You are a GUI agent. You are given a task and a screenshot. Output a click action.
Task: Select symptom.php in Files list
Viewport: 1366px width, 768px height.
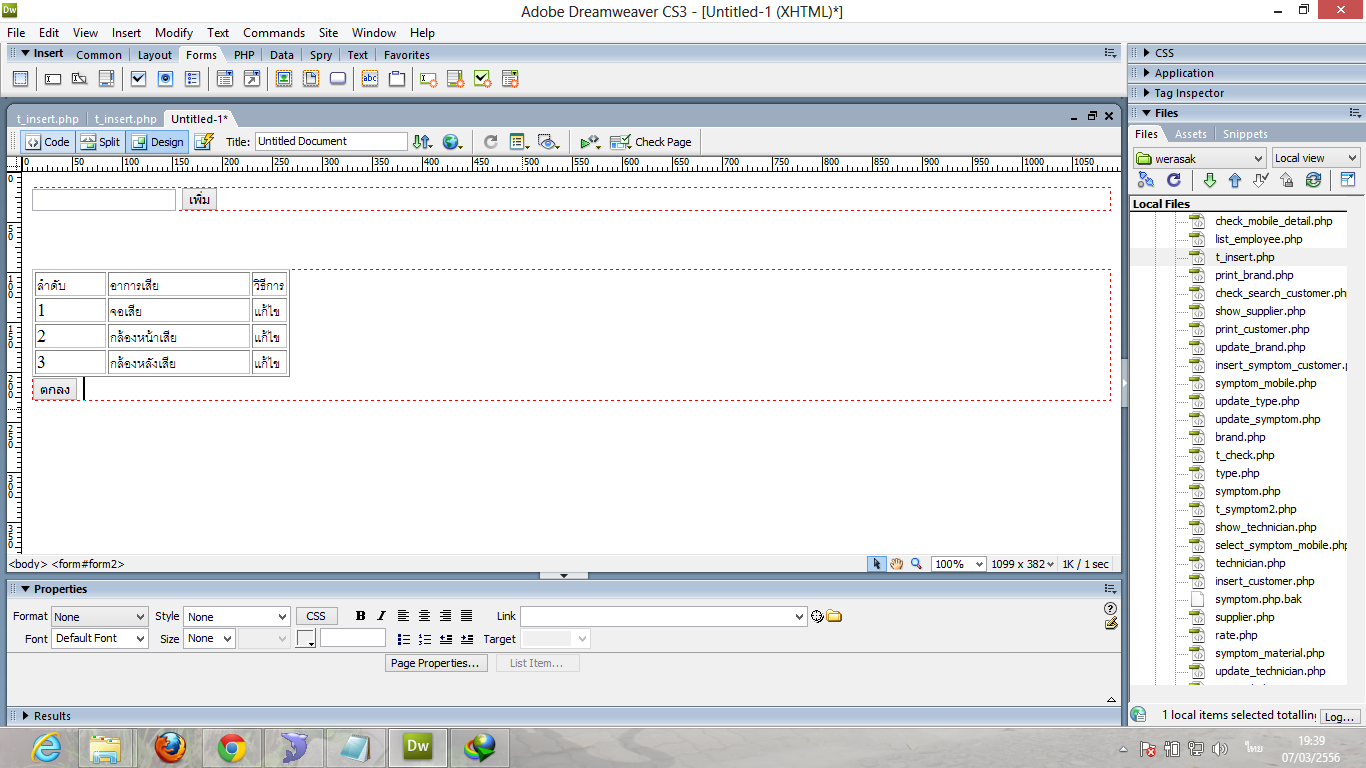[x=1248, y=491]
